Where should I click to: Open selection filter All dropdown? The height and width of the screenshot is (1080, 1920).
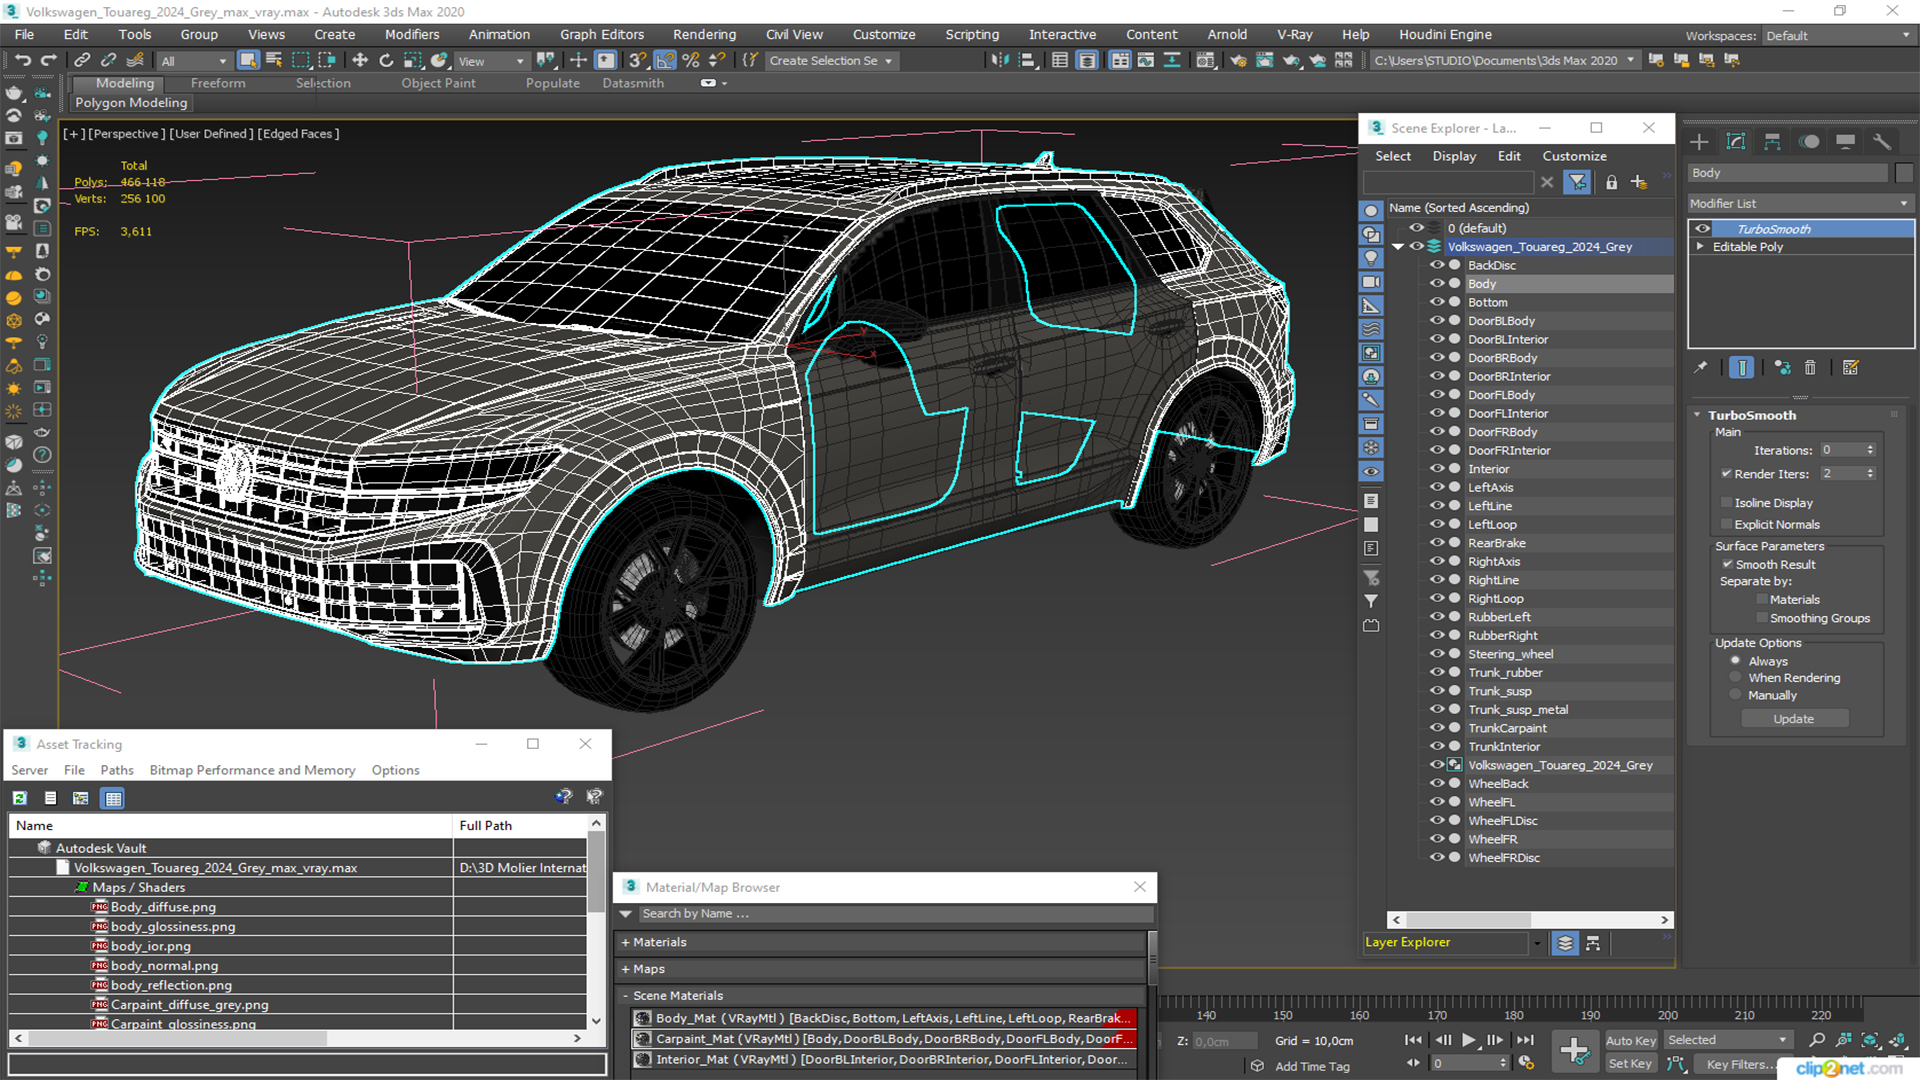(x=194, y=61)
